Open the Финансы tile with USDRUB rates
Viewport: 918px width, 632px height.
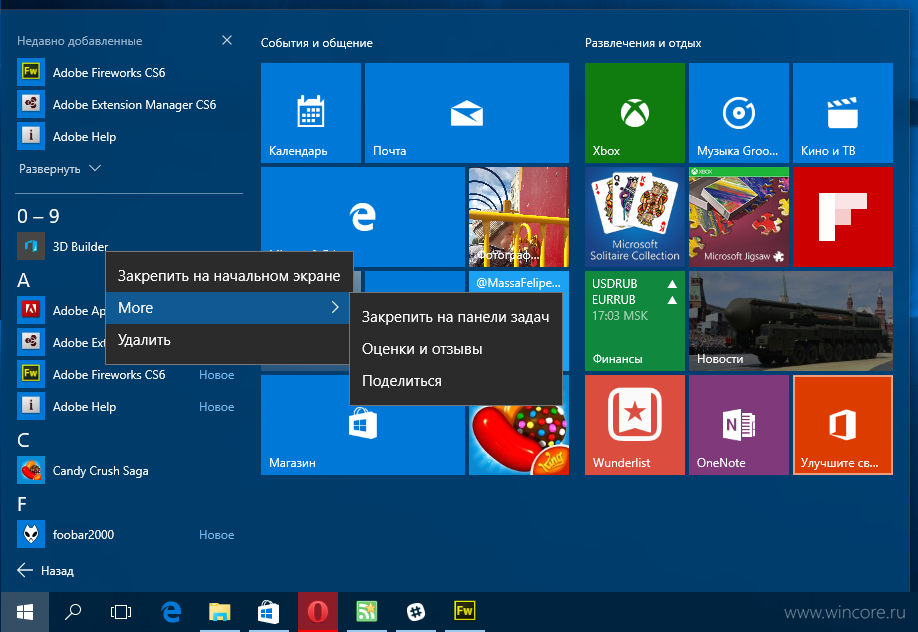pyautogui.click(x=635, y=321)
